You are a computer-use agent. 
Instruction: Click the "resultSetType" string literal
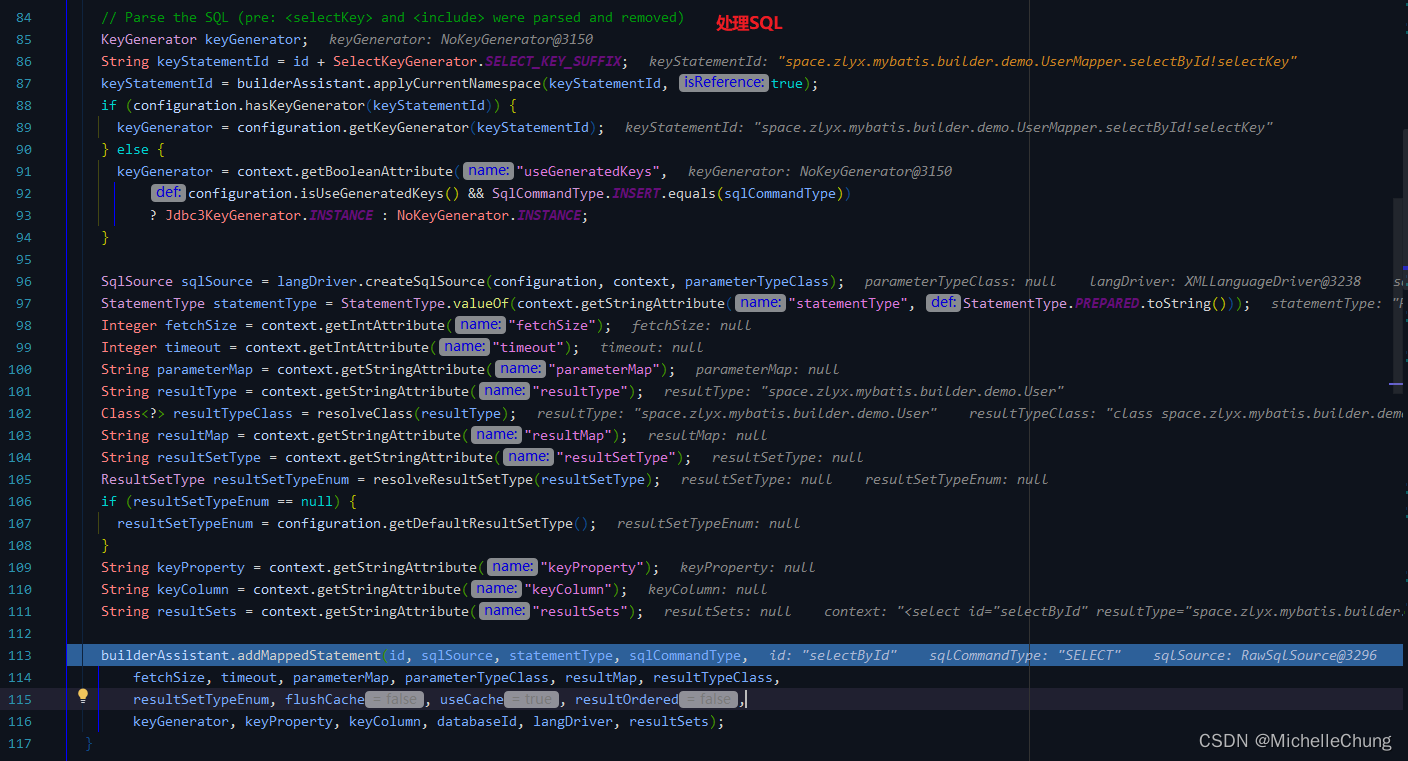pos(617,457)
